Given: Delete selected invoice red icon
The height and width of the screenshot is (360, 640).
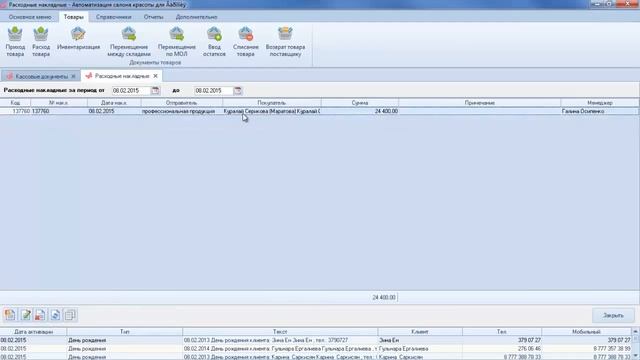Looking at the screenshot, I should pyautogui.click(x=40, y=315).
